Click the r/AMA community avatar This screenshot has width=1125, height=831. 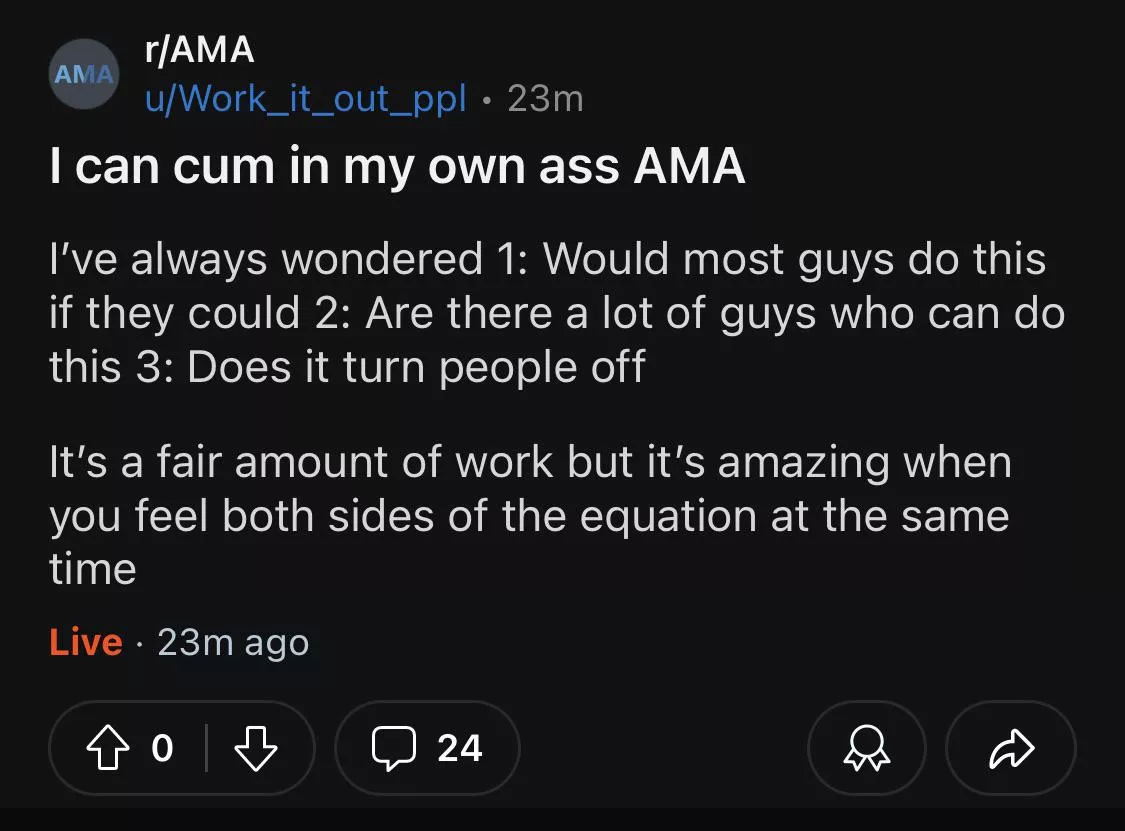point(83,74)
